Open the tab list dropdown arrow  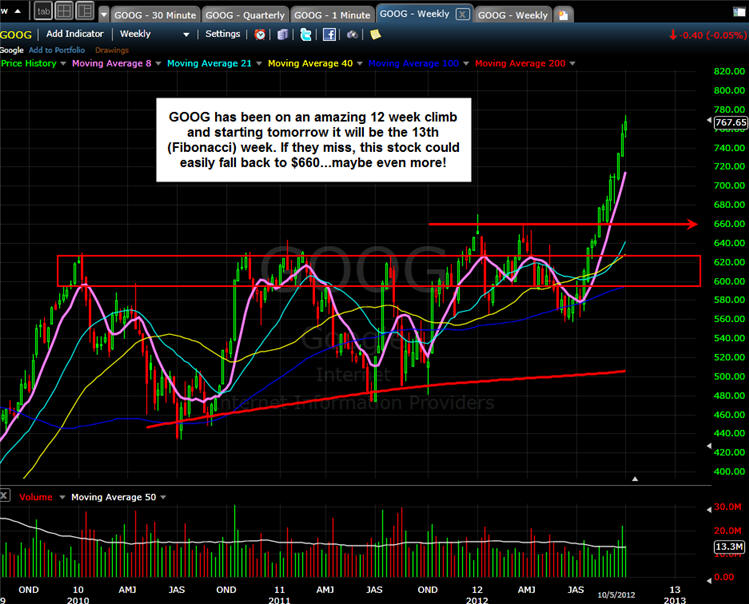coord(104,15)
